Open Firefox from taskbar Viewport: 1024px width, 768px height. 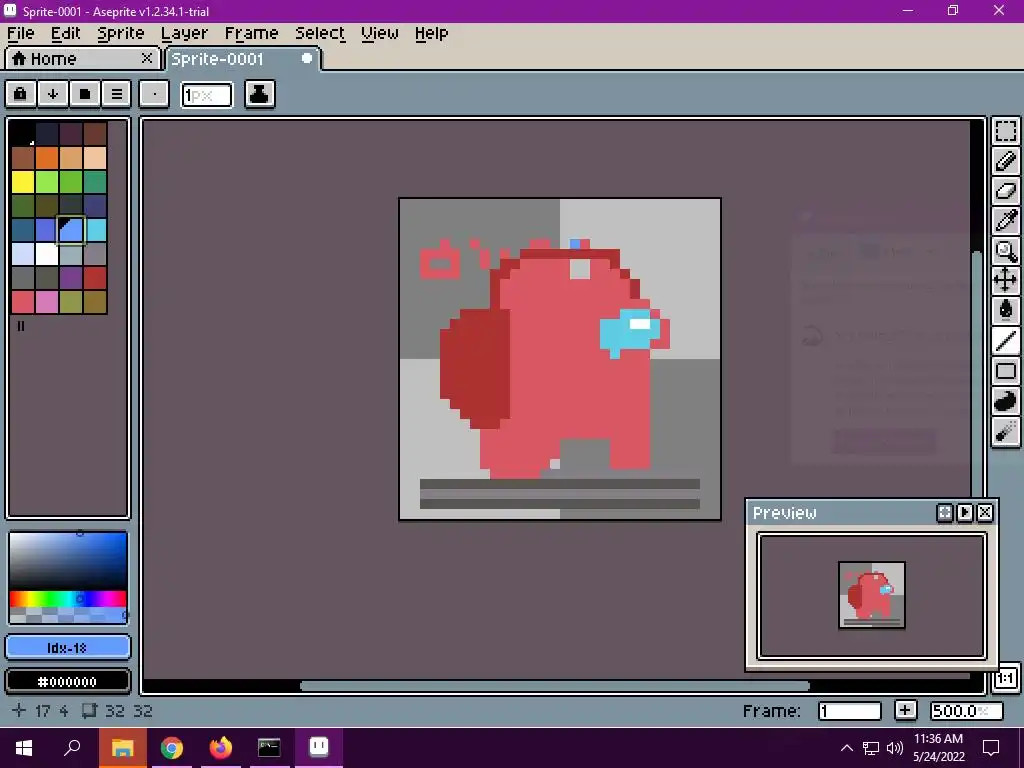click(x=221, y=748)
